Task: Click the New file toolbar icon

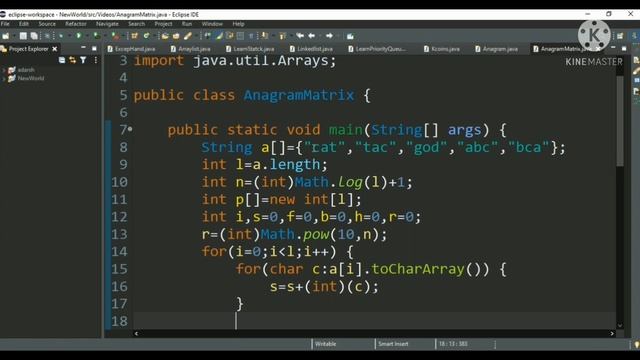Action: 6,36
